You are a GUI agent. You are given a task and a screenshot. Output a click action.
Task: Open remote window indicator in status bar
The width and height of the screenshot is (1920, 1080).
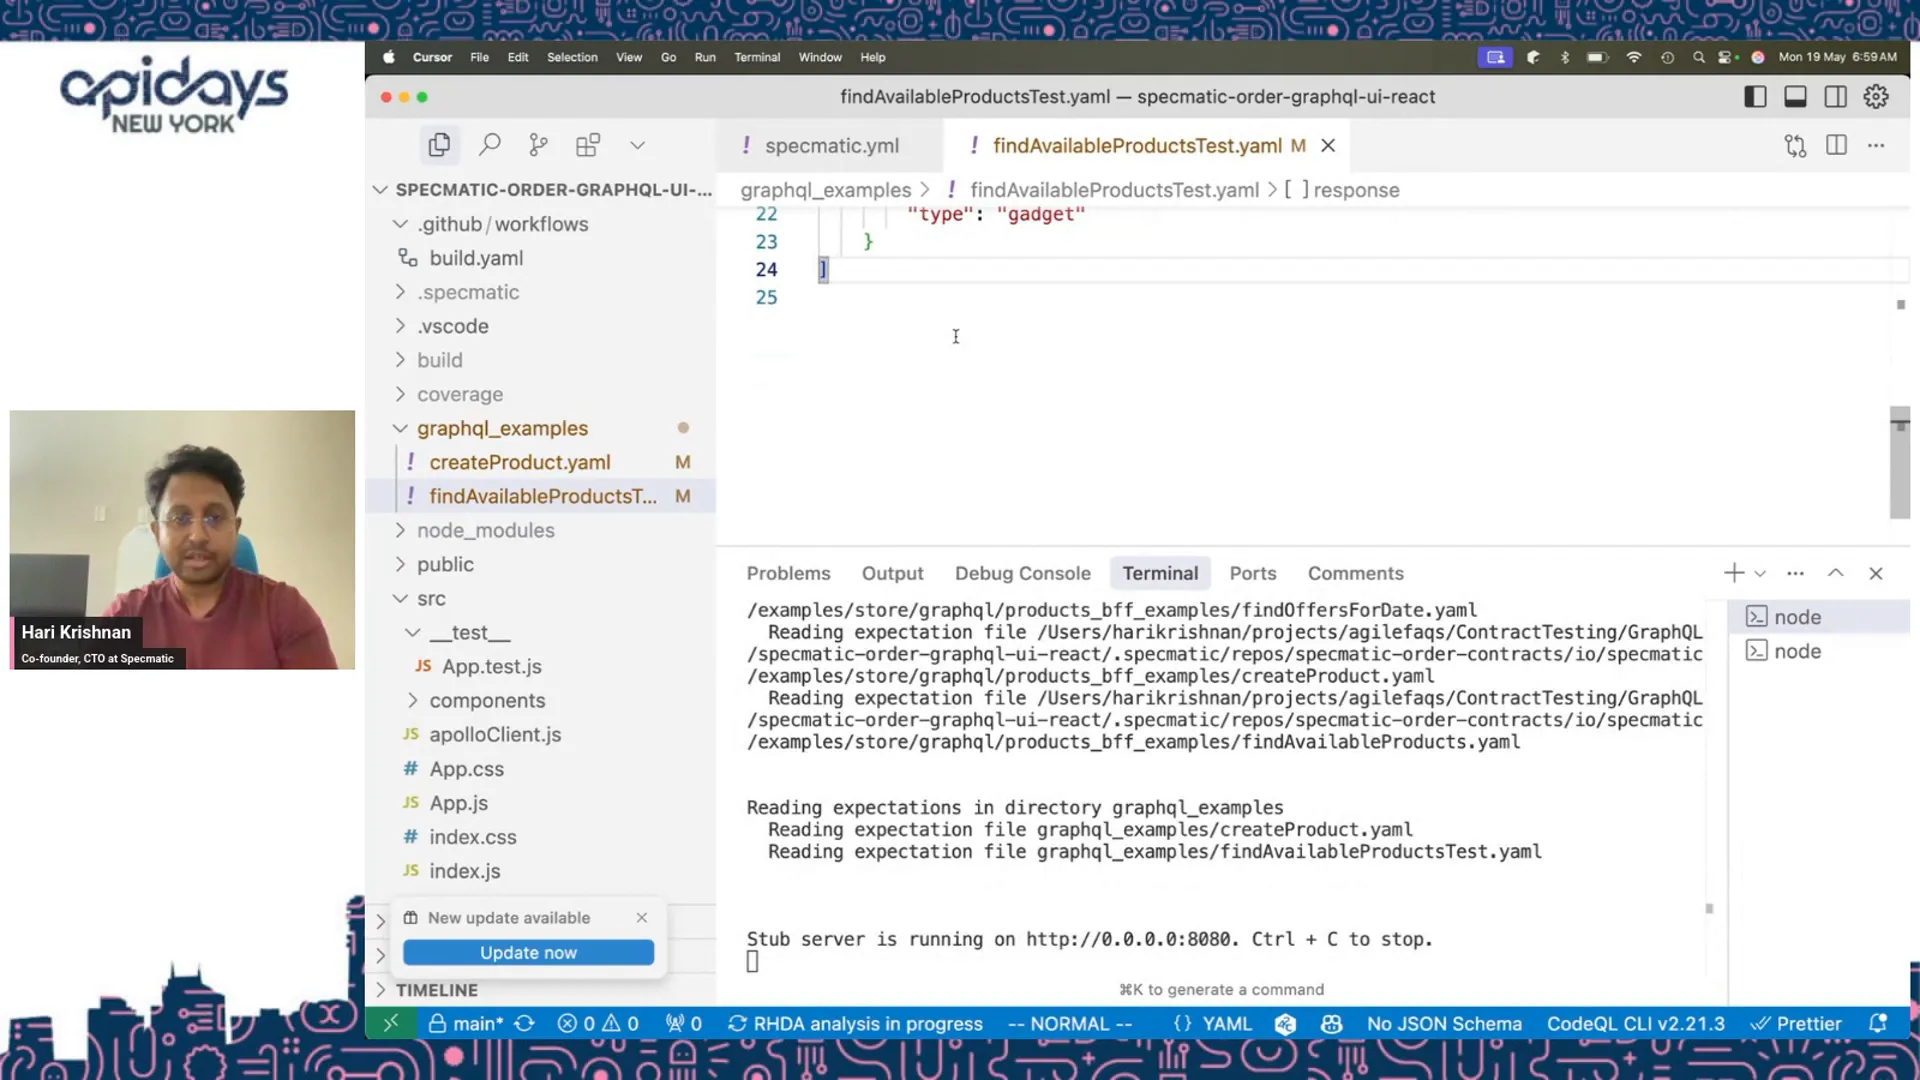(x=391, y=1023)
